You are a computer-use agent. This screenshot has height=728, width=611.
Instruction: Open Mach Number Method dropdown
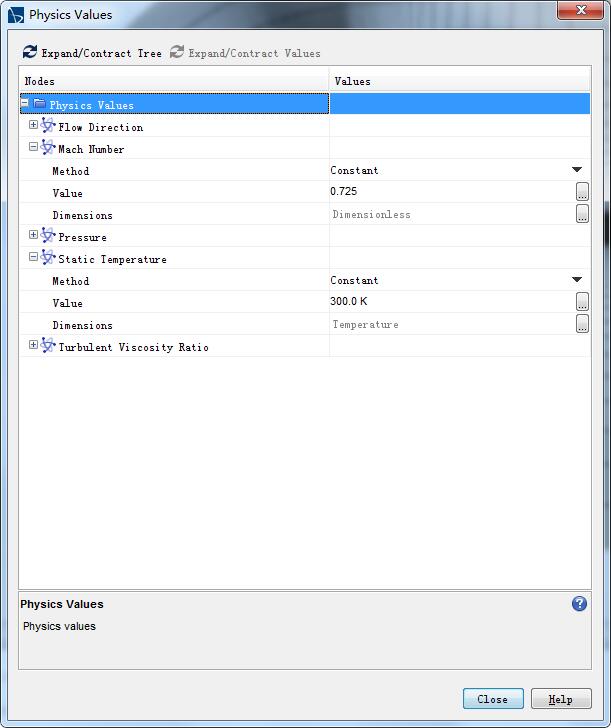[x=577, y=171]
